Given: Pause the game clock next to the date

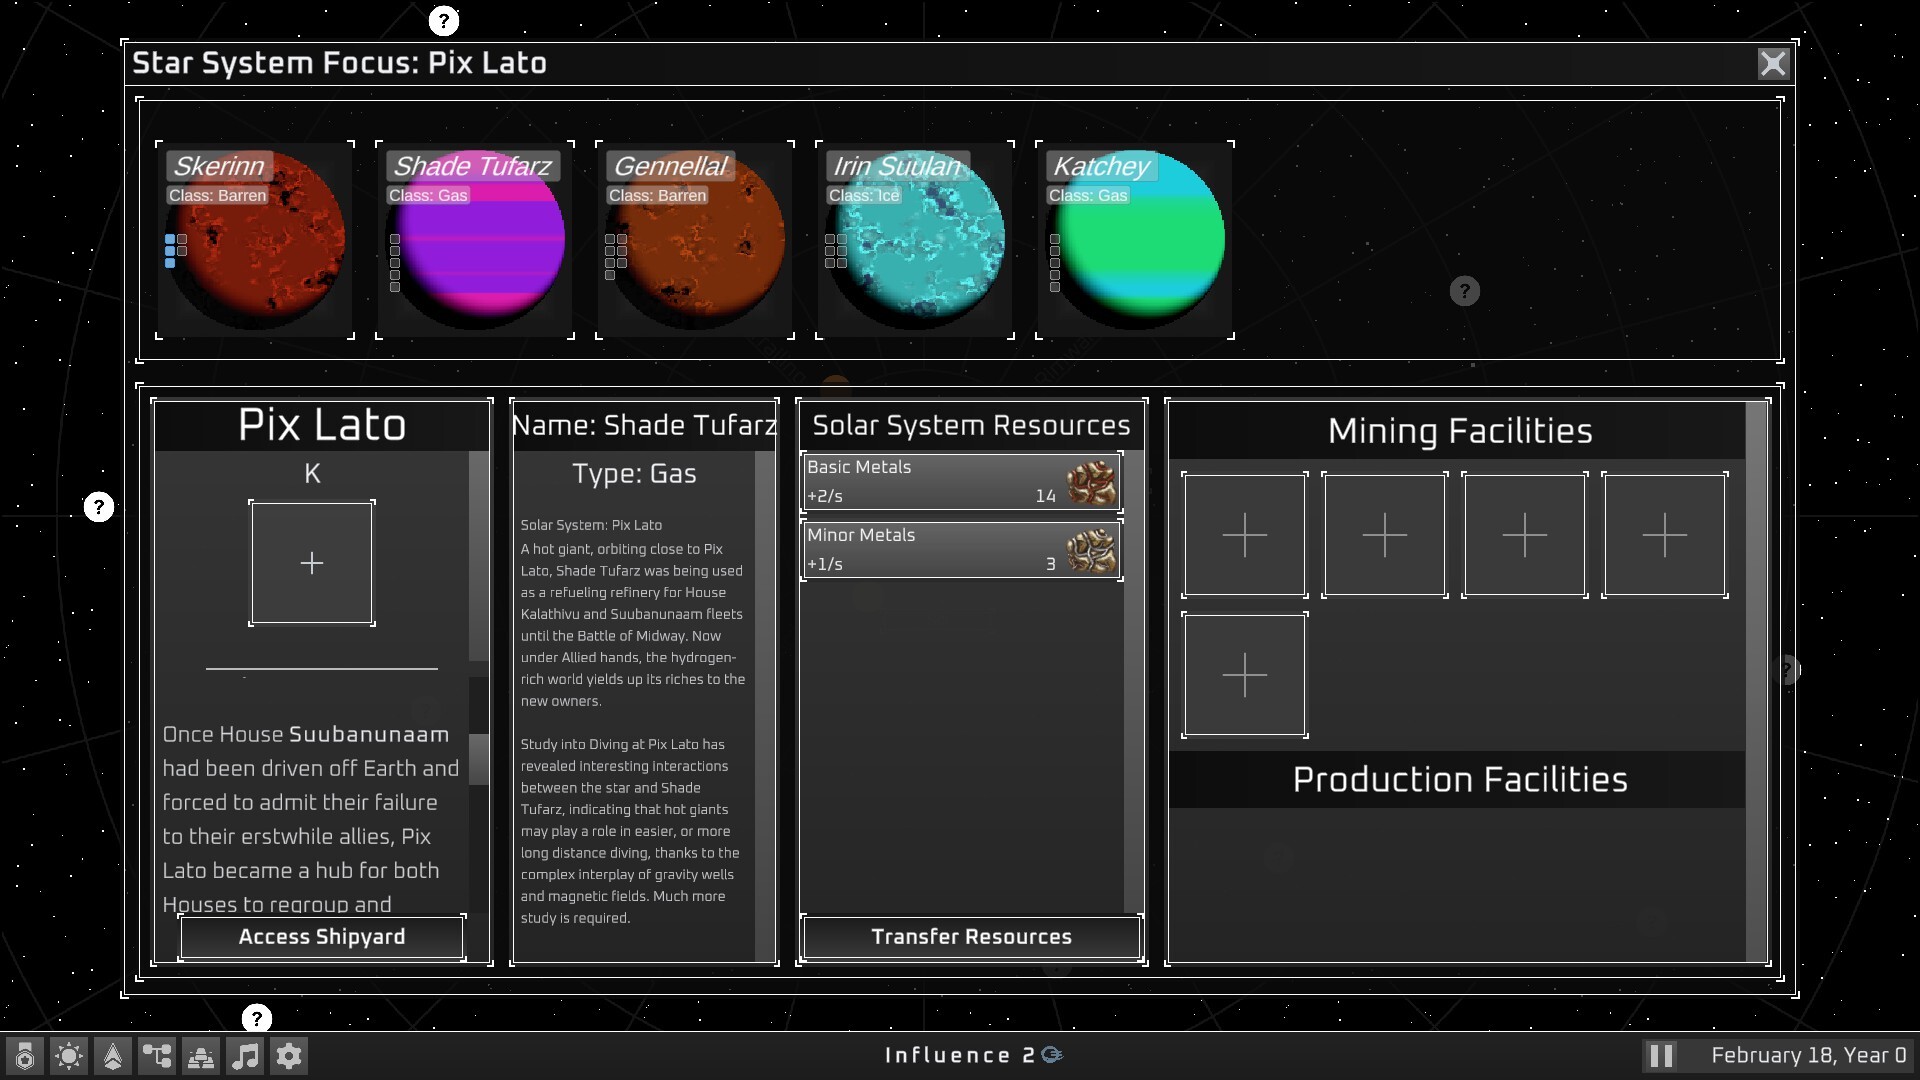Looking at the screenshot, I should click(1661, 1054).
